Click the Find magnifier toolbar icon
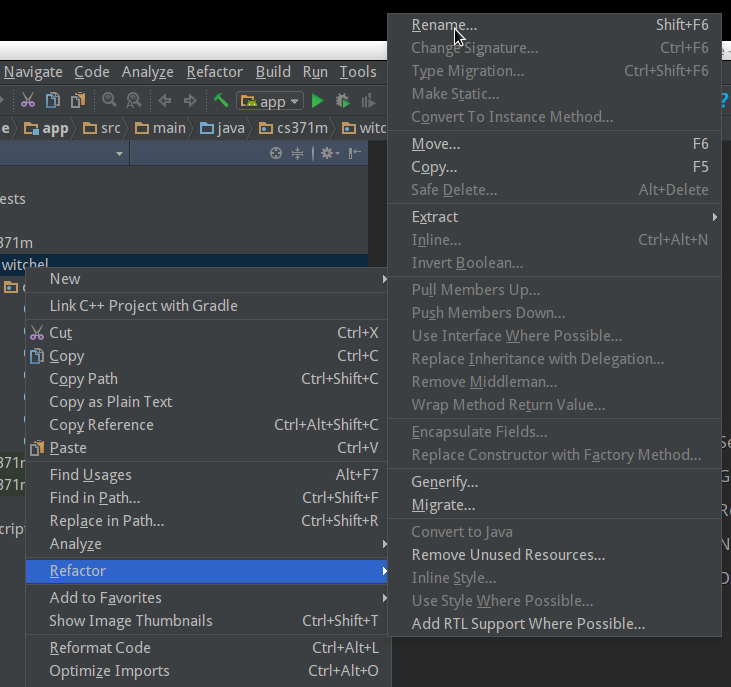 (x=108, y=100)
